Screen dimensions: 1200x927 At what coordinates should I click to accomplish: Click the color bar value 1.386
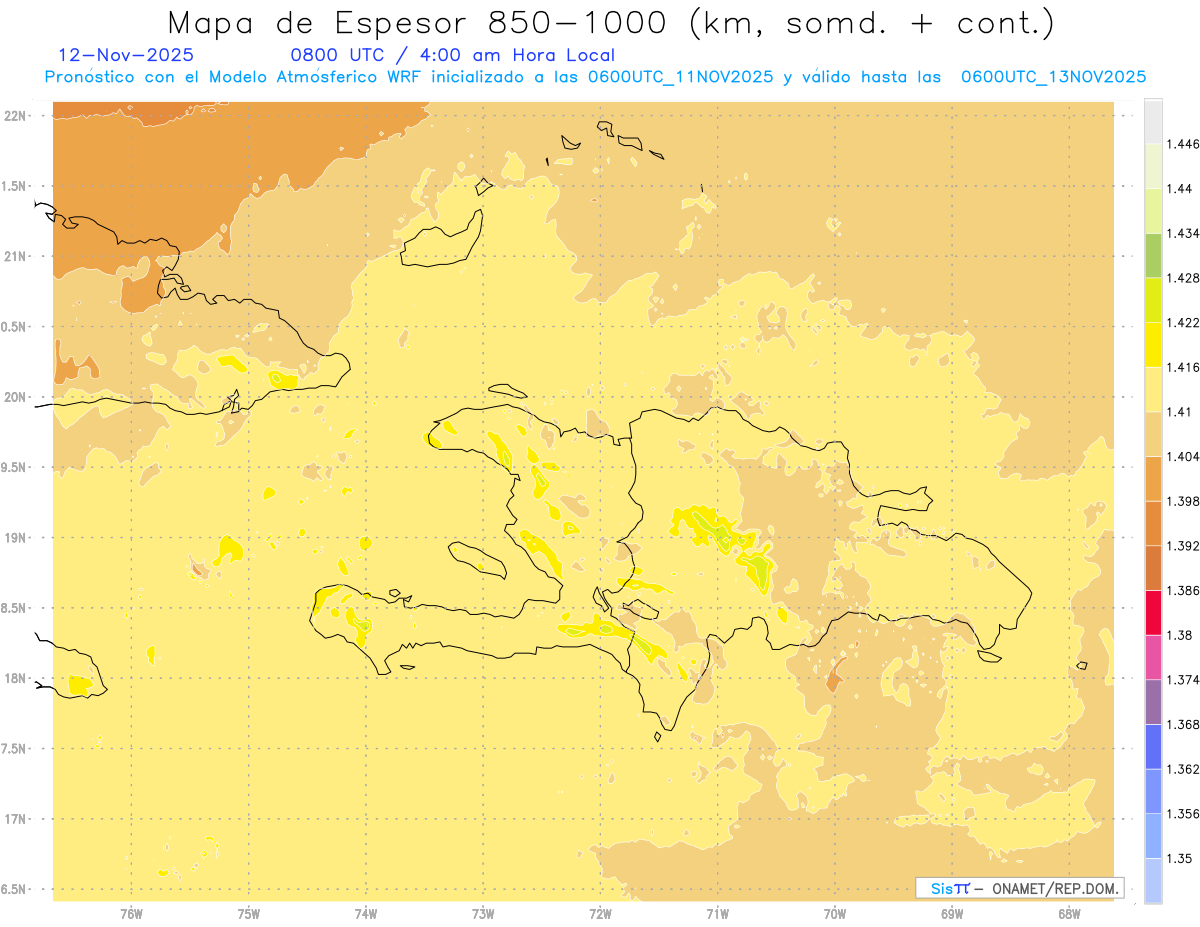(x=1184, y=591)
